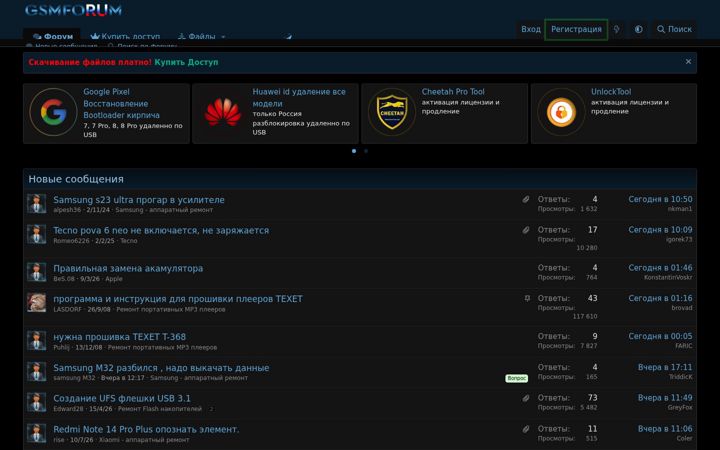This screenshot has width=720, height=450.
Task: Open avatar beside Правильная замена акамулятора
Action: point(36,272)
